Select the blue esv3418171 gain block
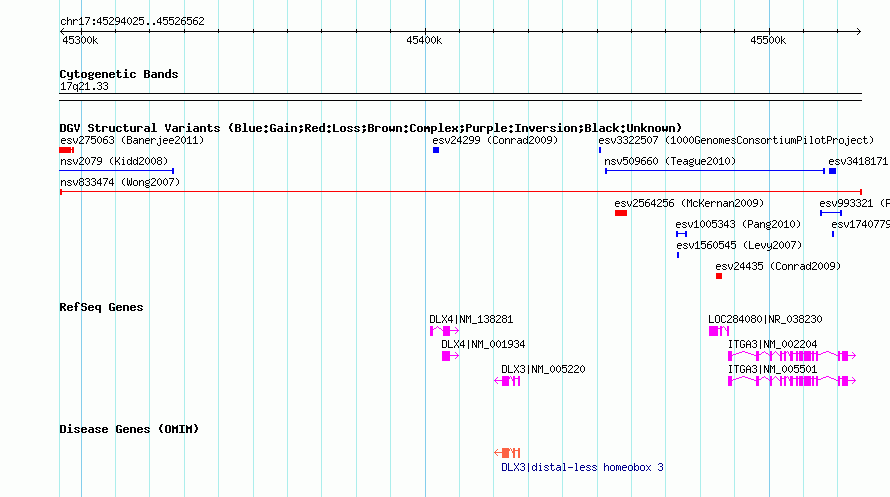This screenshot has width=890, height=497. point(833,171)
